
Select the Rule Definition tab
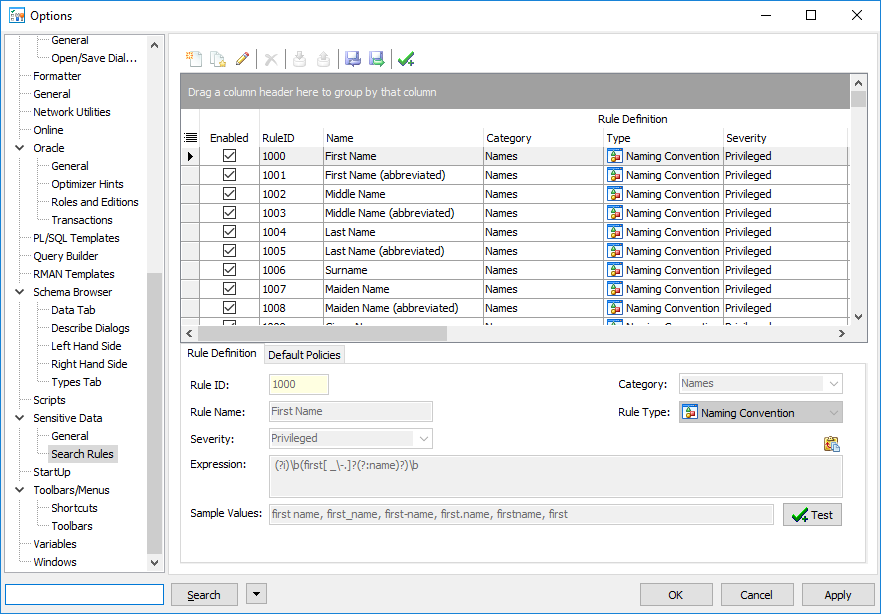coord(221,353)
